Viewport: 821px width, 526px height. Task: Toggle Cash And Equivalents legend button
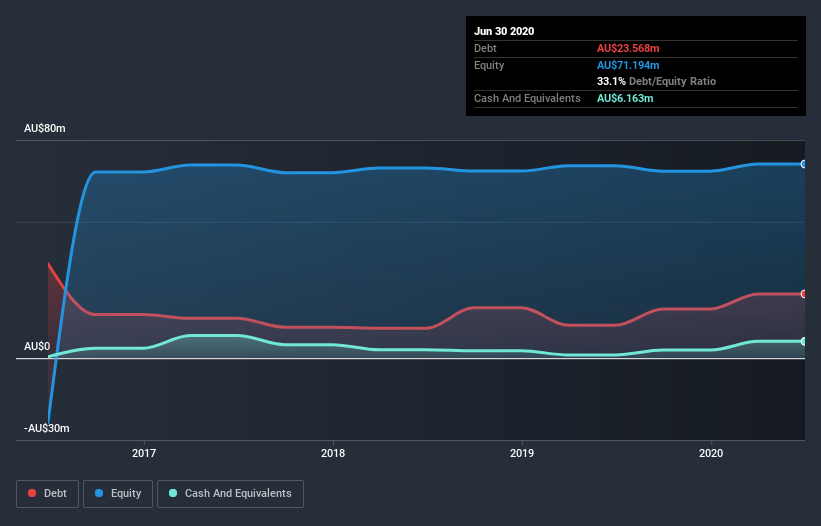(x=230, y=494)
